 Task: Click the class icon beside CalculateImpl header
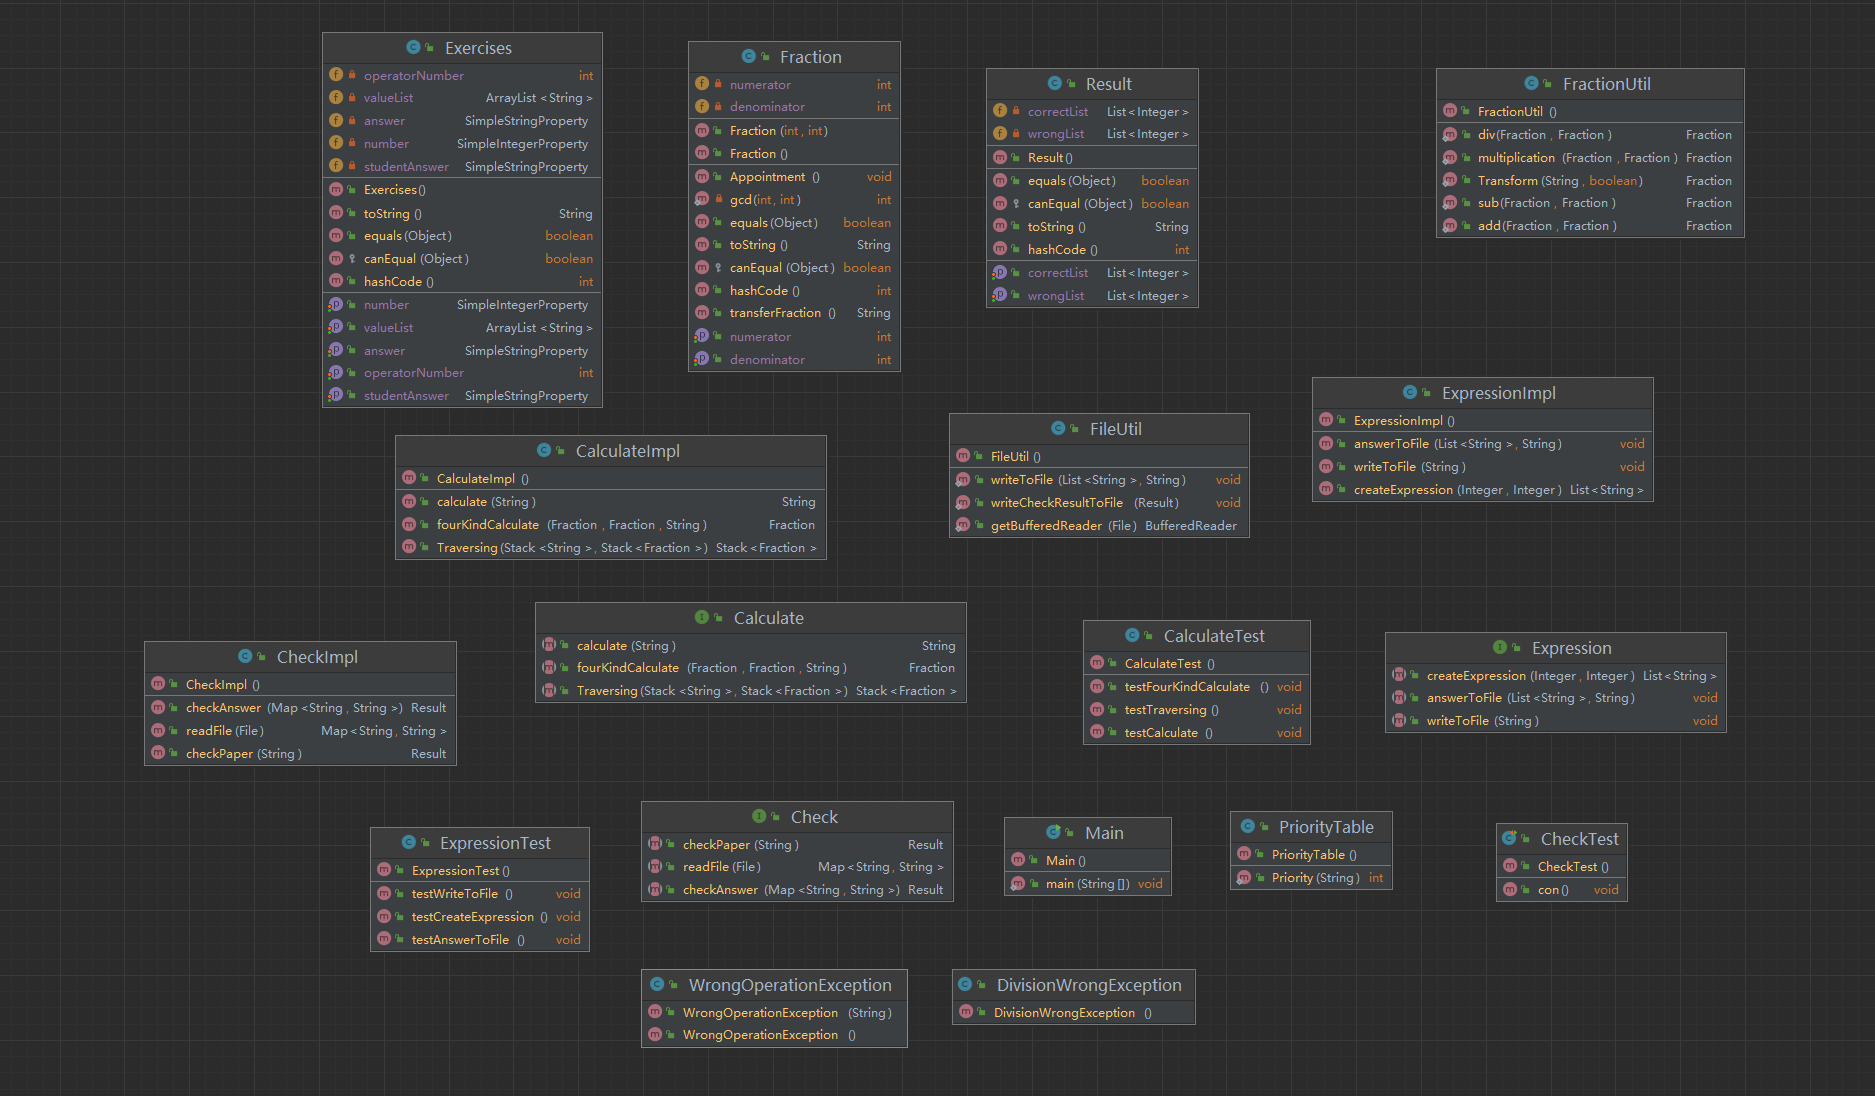pos(544,451)
